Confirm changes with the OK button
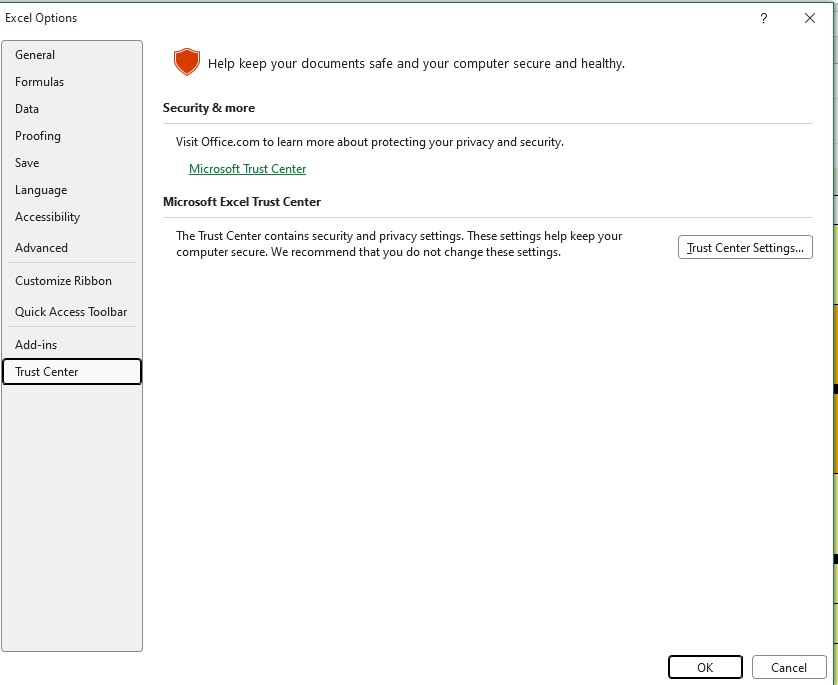Image resolution: width=838 pixels, height=685 pixels. coord(705,667)
